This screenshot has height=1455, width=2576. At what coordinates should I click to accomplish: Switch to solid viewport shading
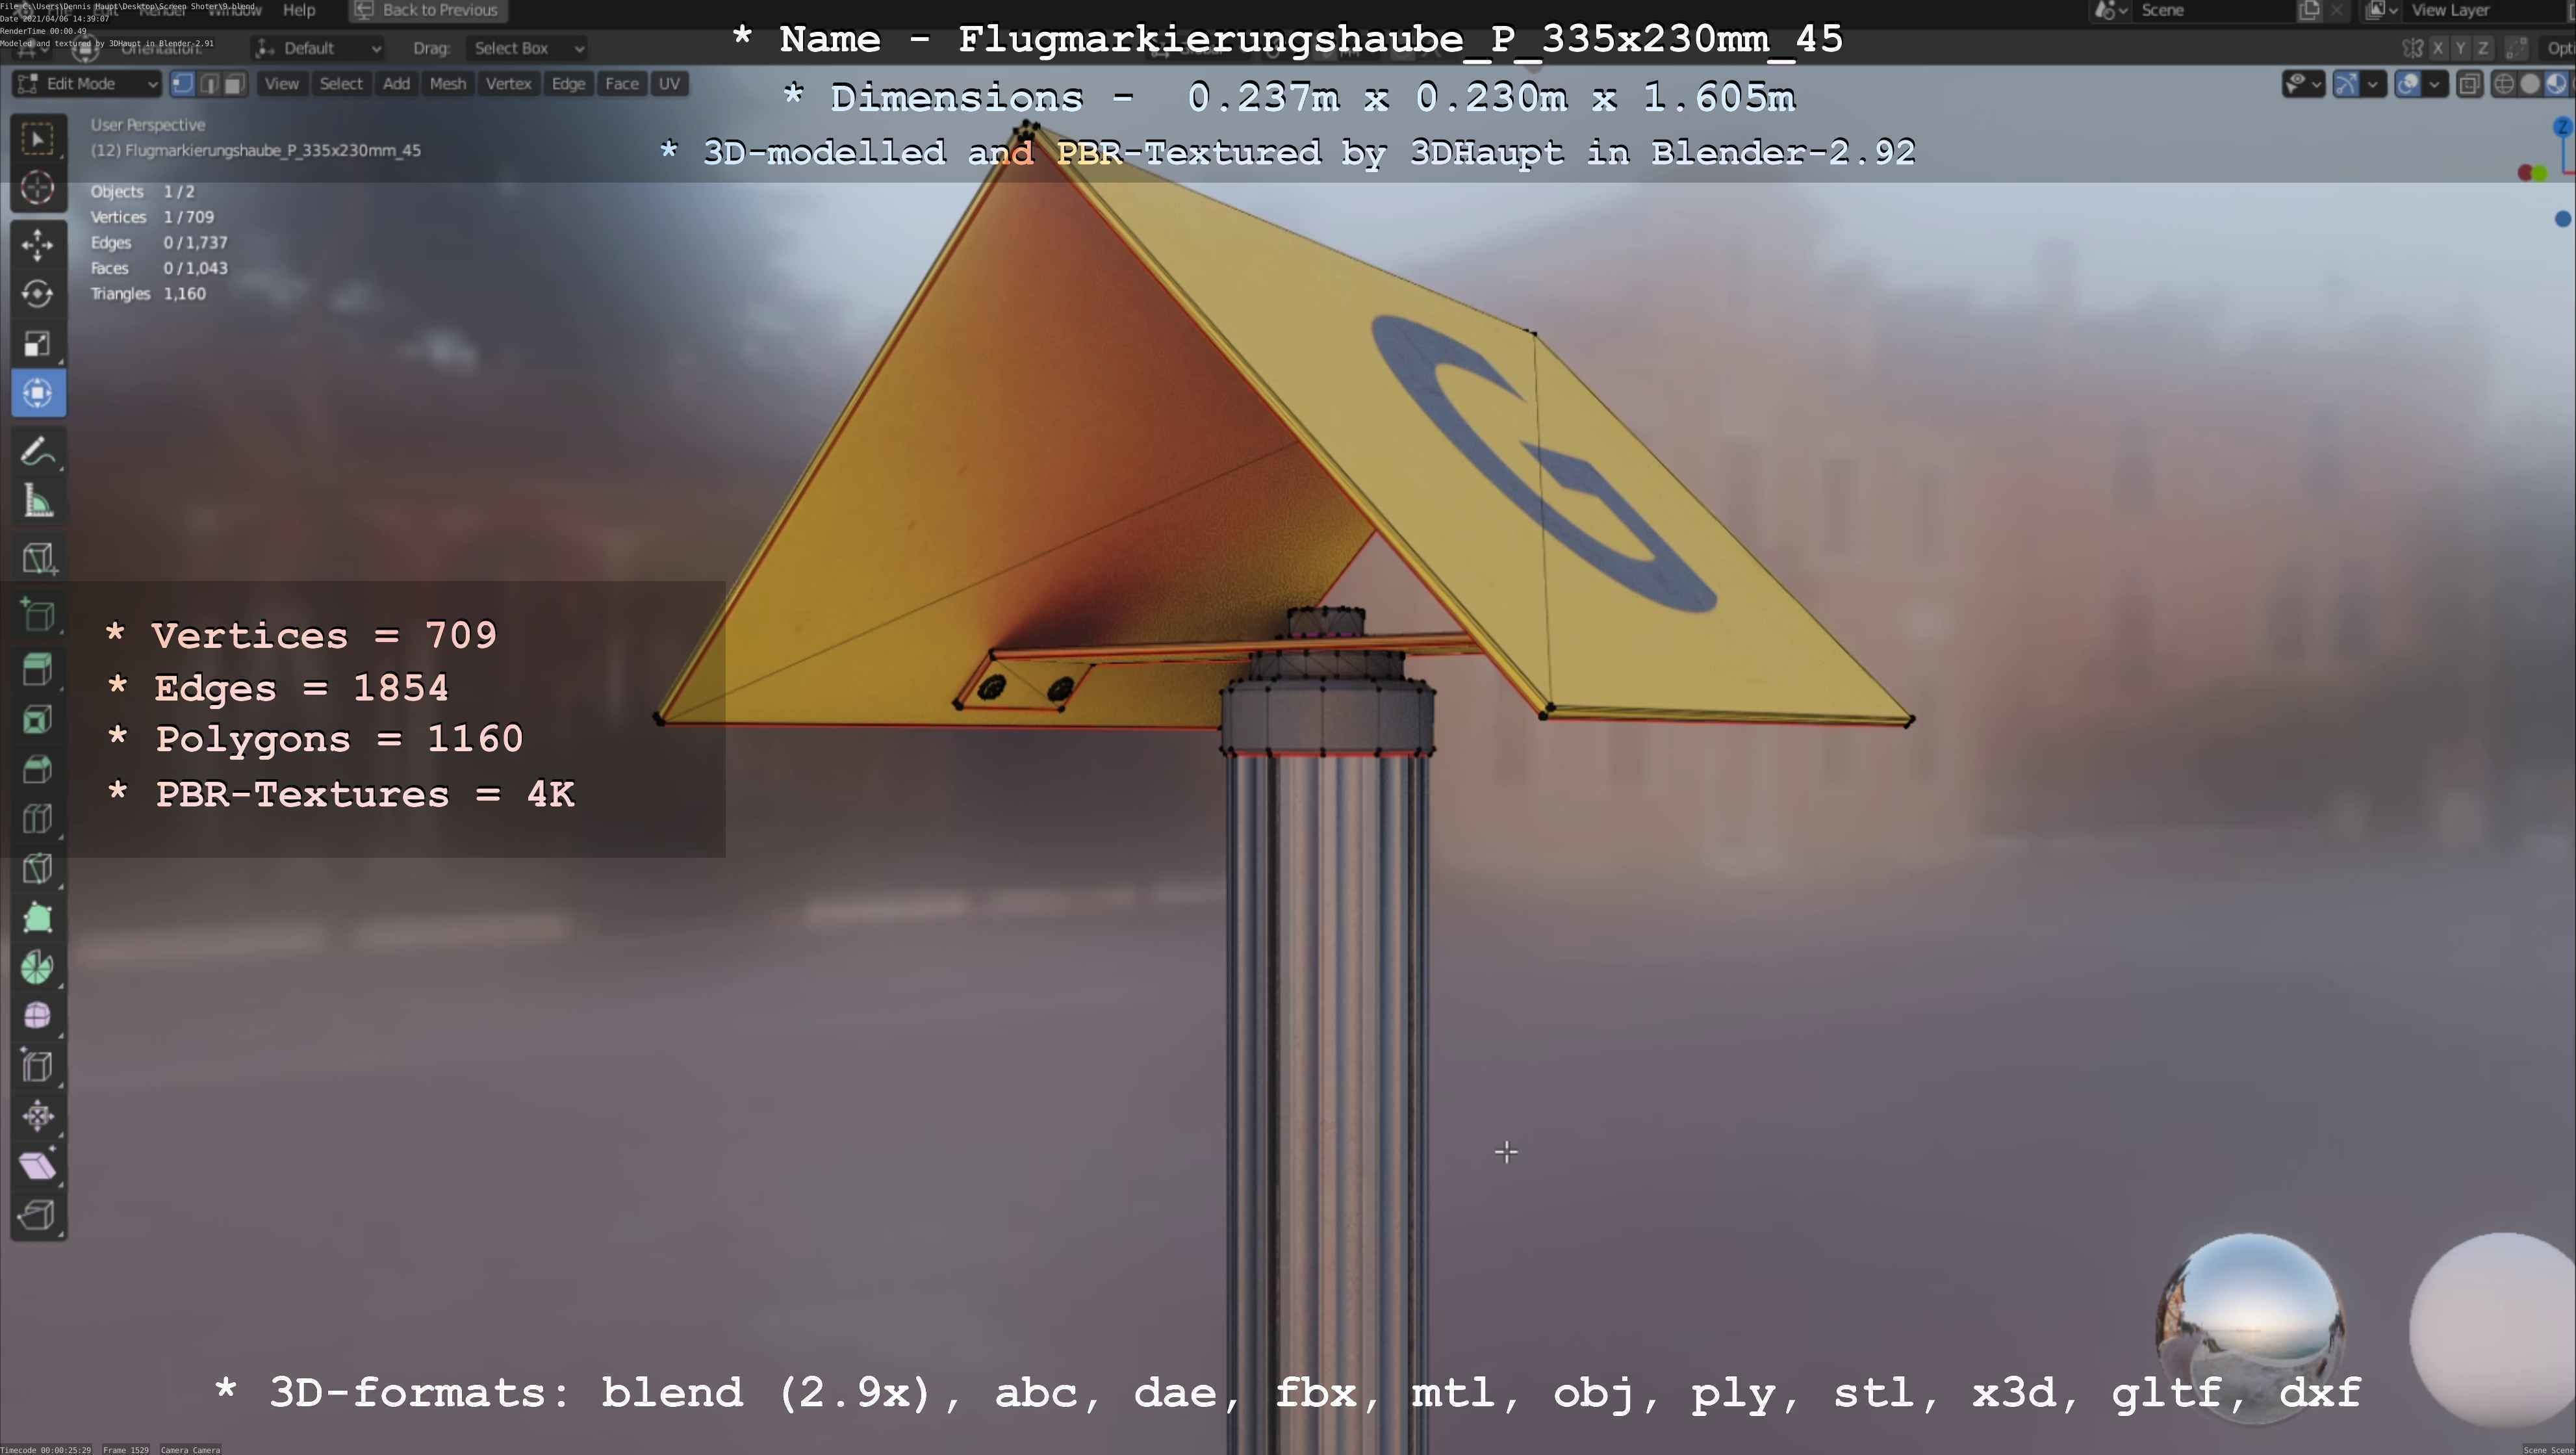pyautogui.click(x=2530, y=84)
